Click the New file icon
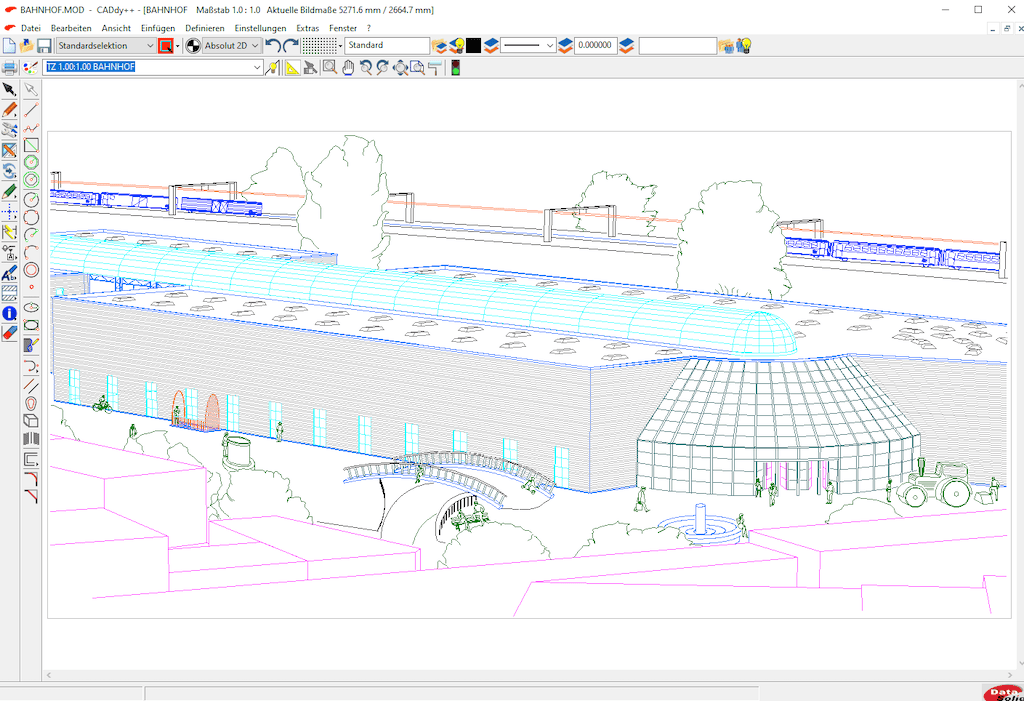Screen dimensions: 1024x701 [9, 46]
